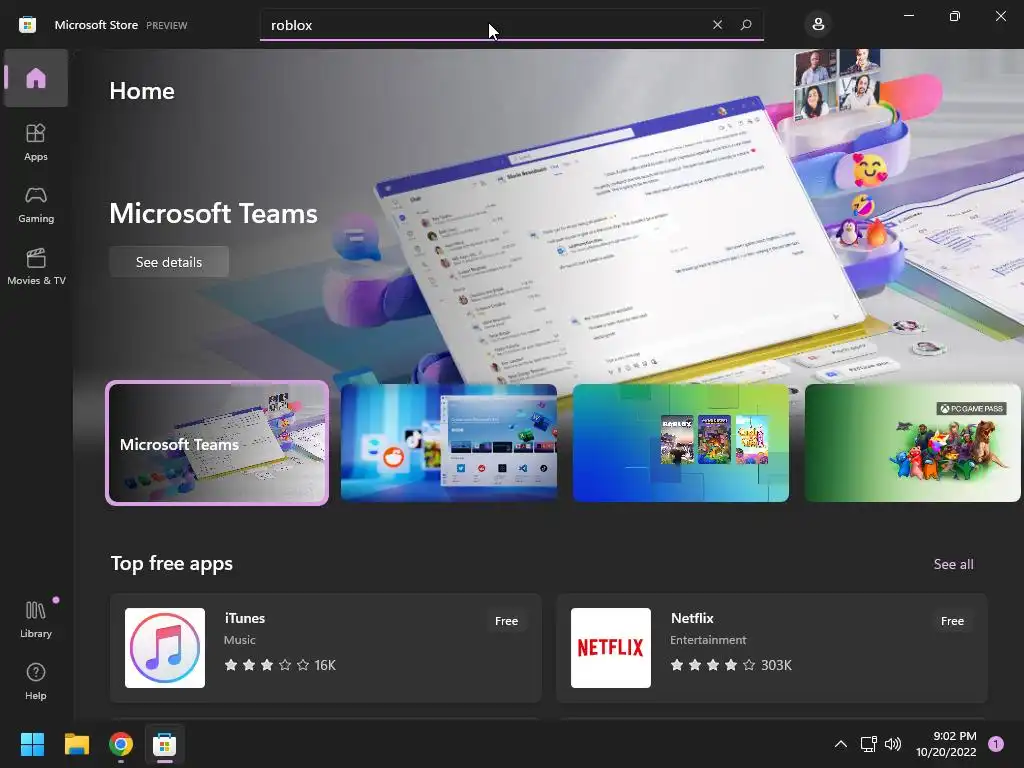Click Netflix 303K star rating
Viewport: 1024px width, 768px height.
[x=731, y=665]
